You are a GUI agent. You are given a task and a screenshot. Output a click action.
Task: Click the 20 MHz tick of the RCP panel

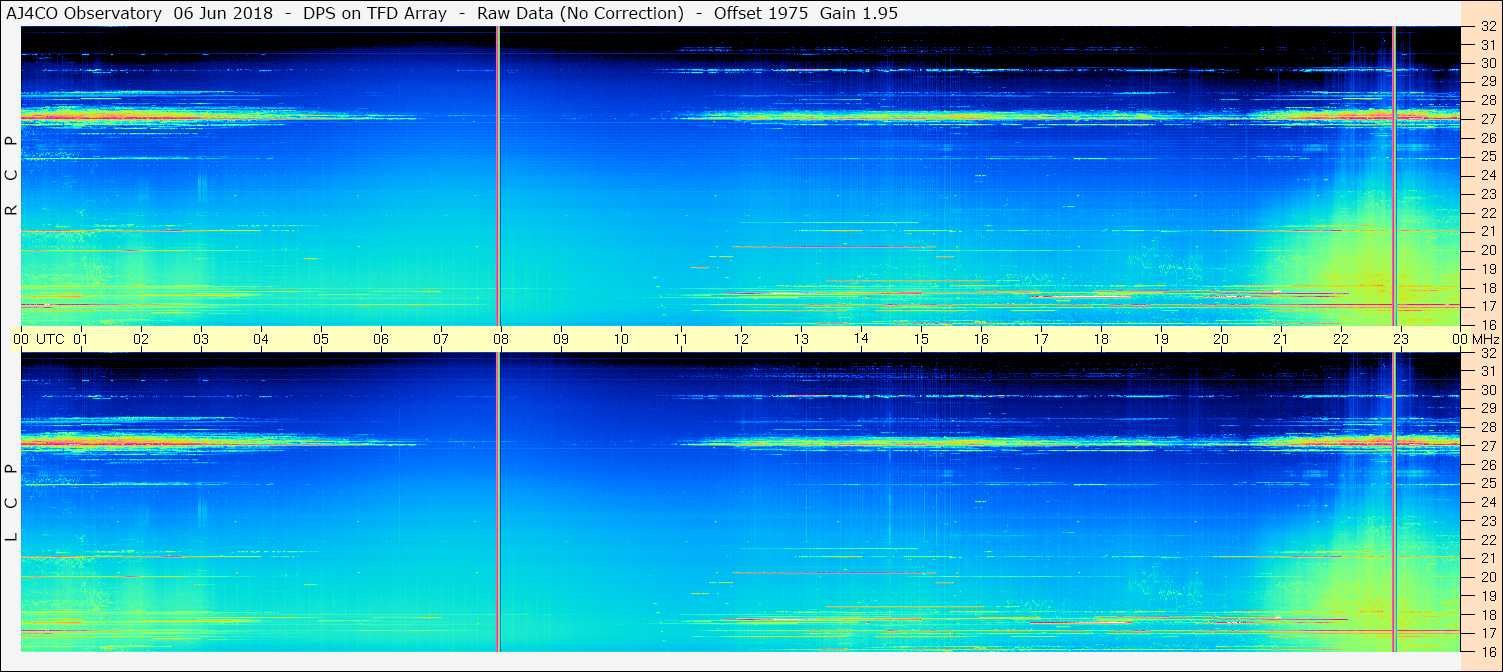coord(1487,250)
